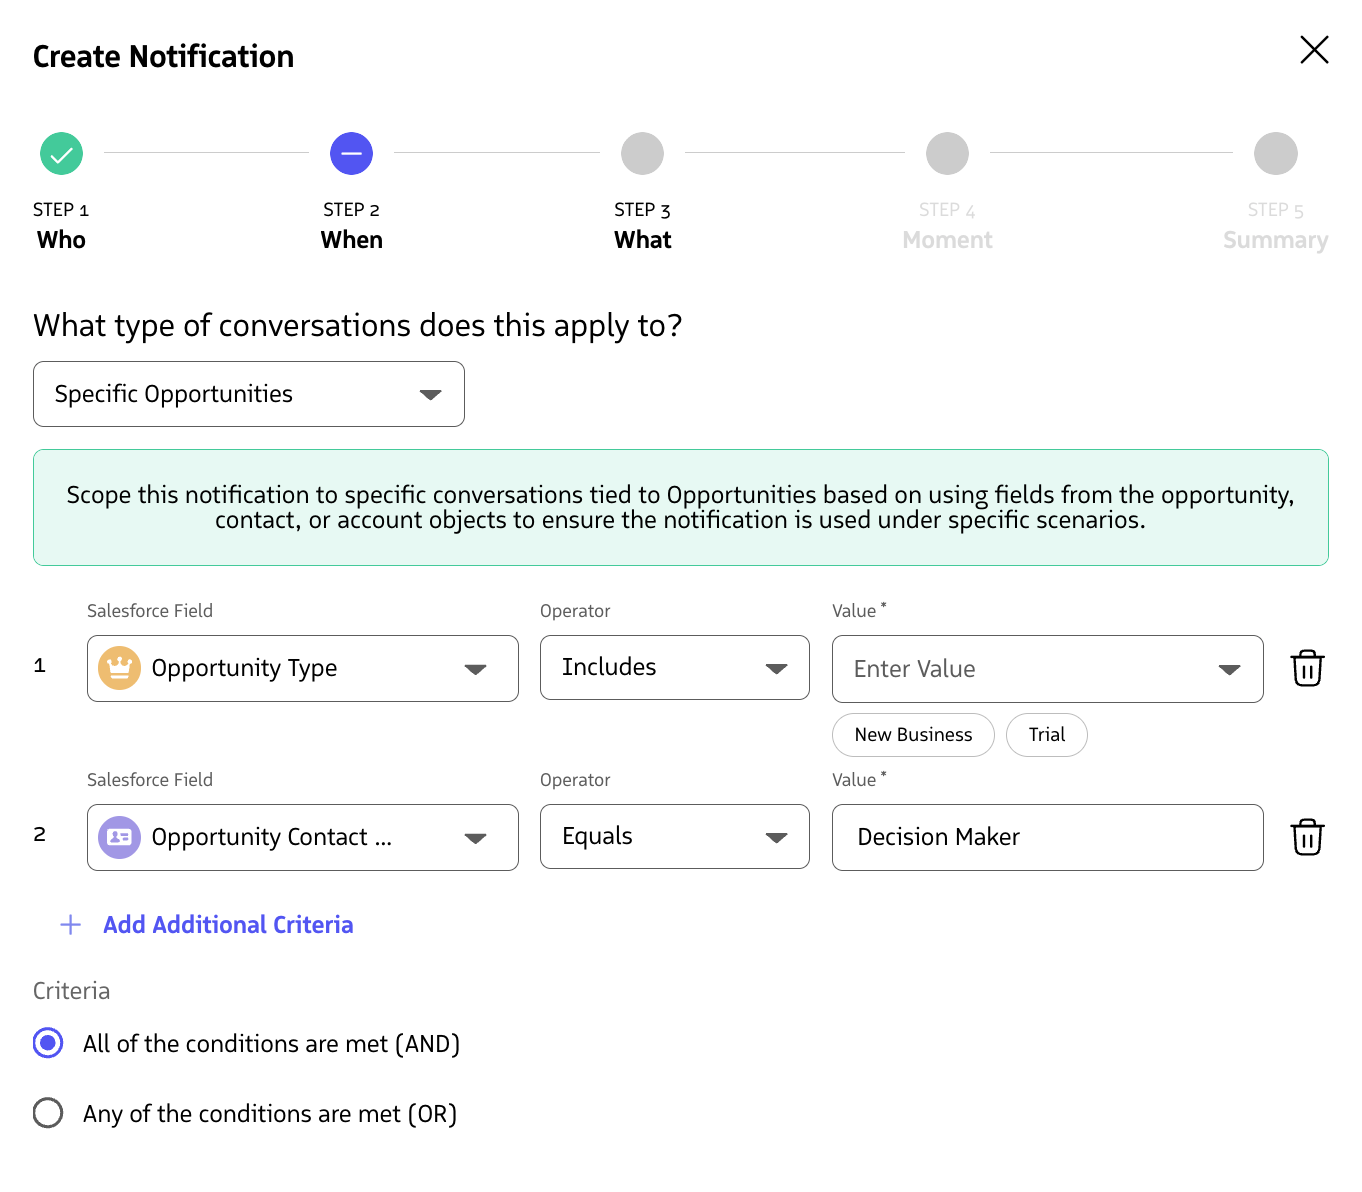The image size is (1362, 1192).
Task: Click the Step 5 Summary circle
Action: [x=1275, y=154]
